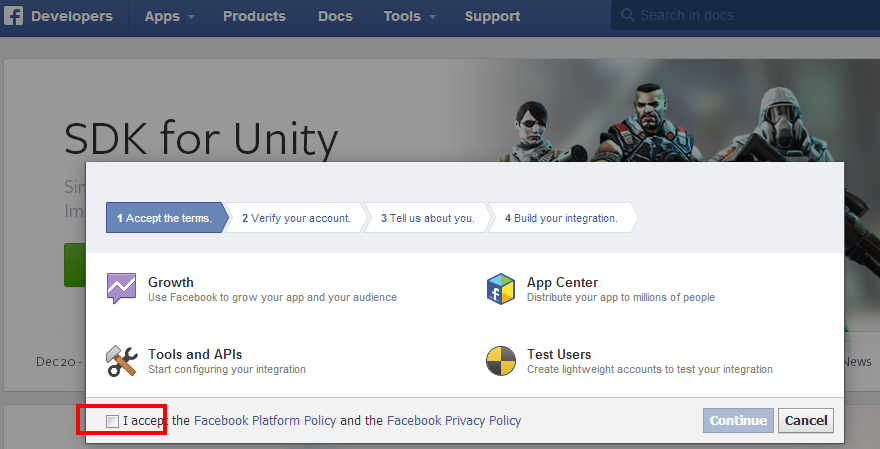Click the App Center heading
Screen dimensions: 880x449
(562, 282)
